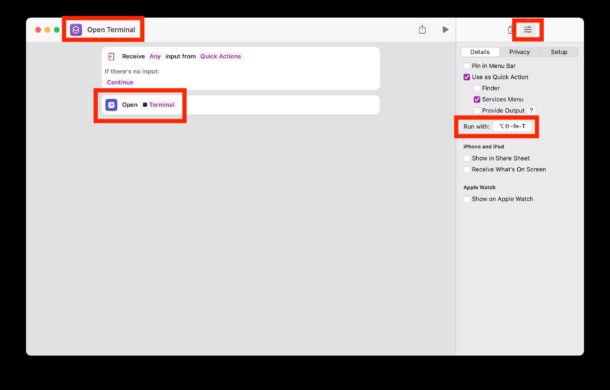Enable Pin in Menu Bar checkbox
The image size is (610, 390).
(467, 66)
